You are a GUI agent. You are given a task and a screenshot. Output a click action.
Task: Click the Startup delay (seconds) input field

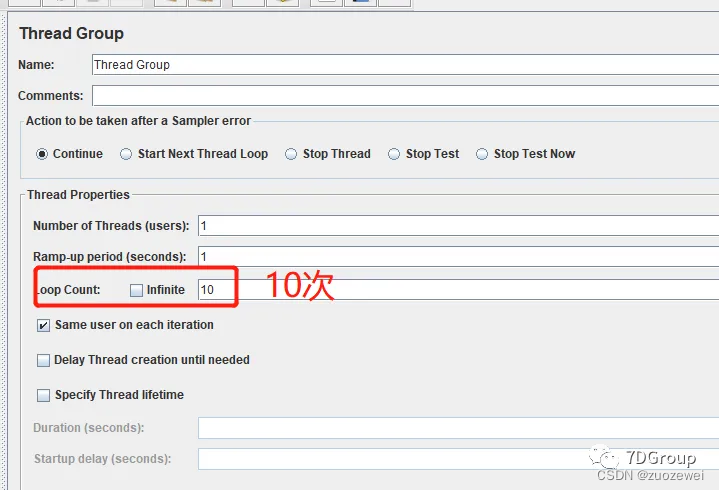(459, 459)
